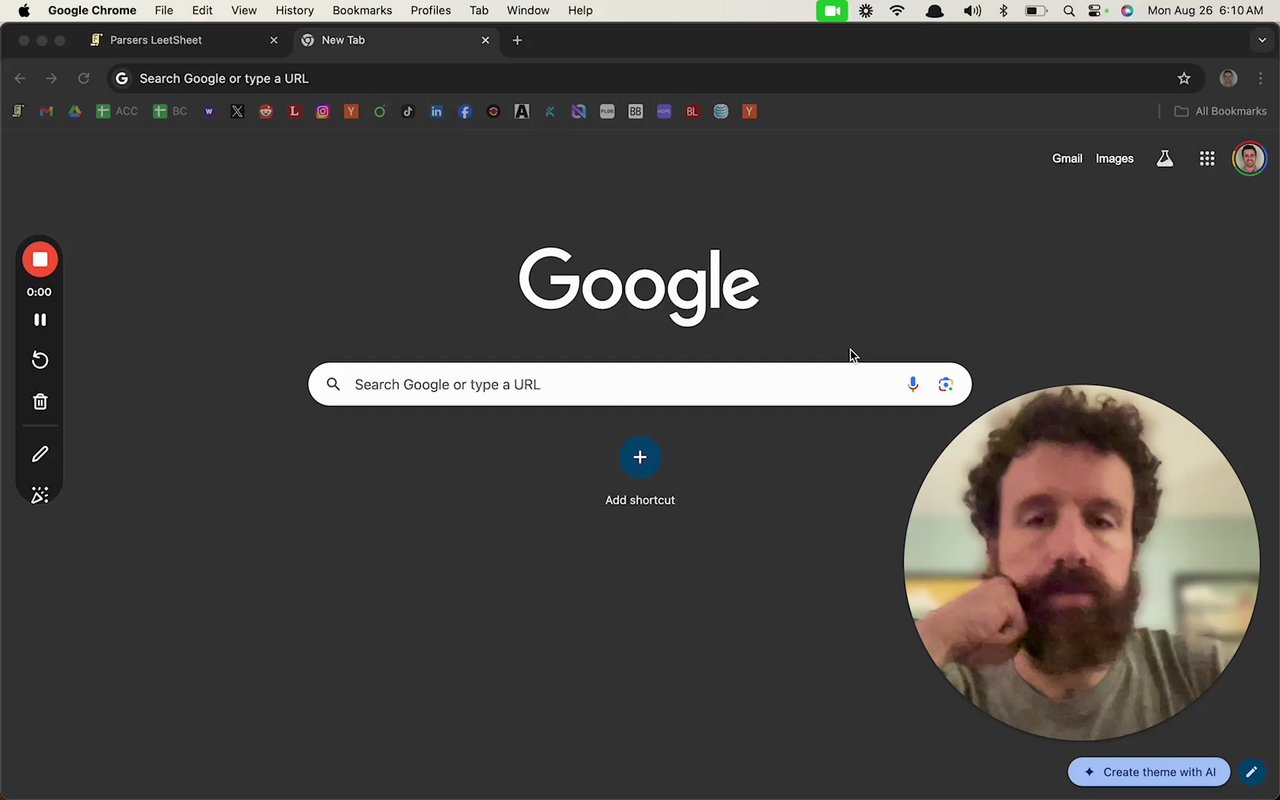
Task: Open the Images link
Action: 1114,159
